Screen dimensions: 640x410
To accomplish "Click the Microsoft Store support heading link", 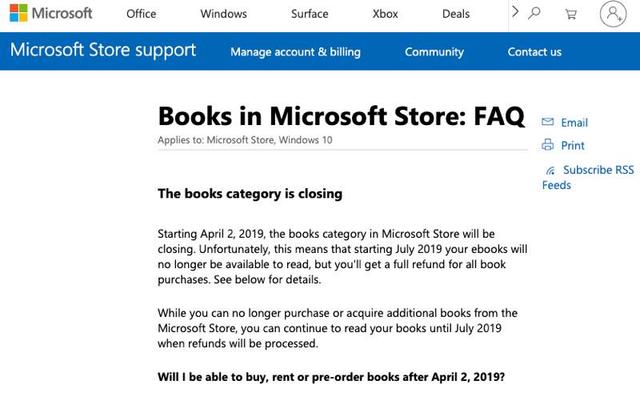I will point(101,50).
